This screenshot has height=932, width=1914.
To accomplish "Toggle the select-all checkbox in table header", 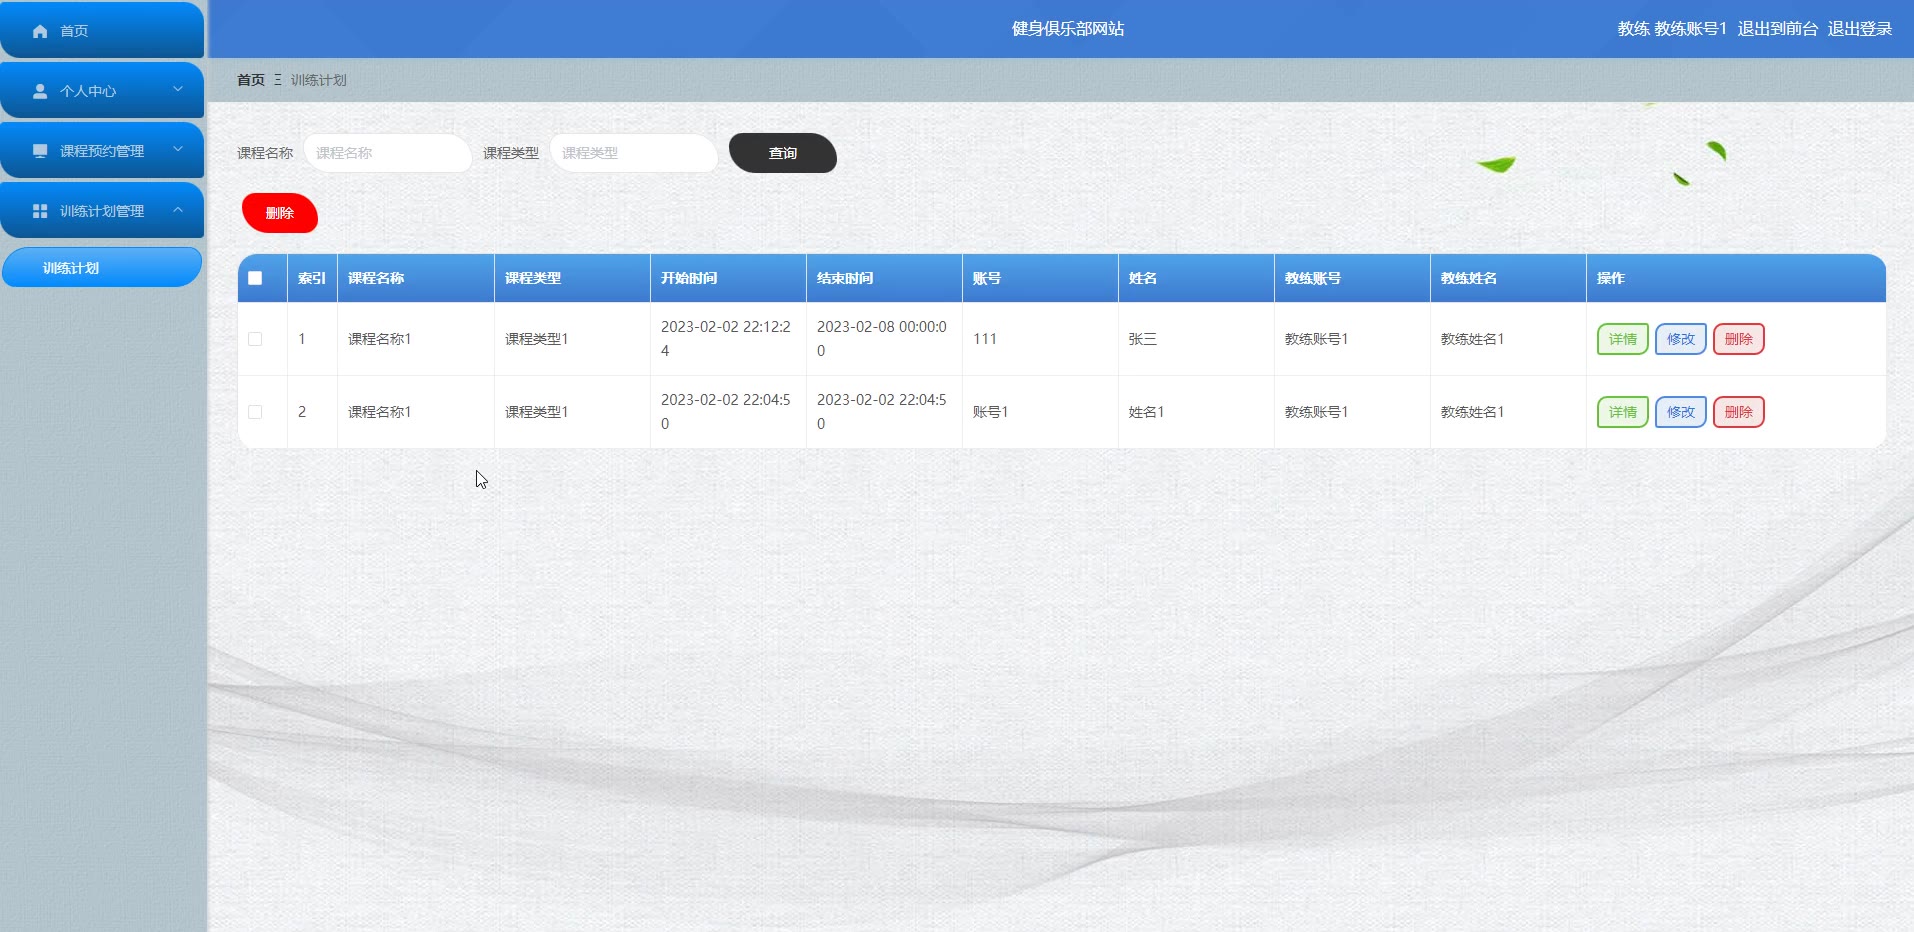I will click(255, 278).
